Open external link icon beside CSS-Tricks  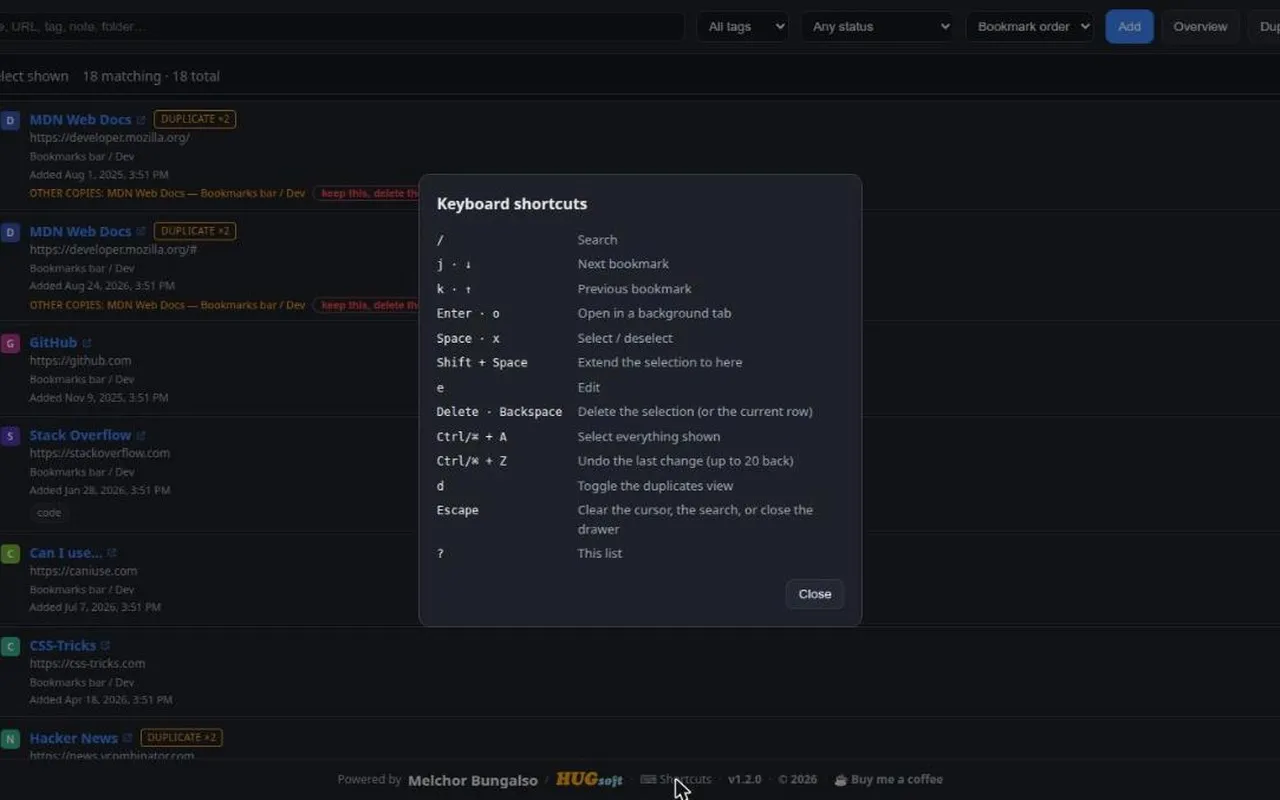point(105,646)
